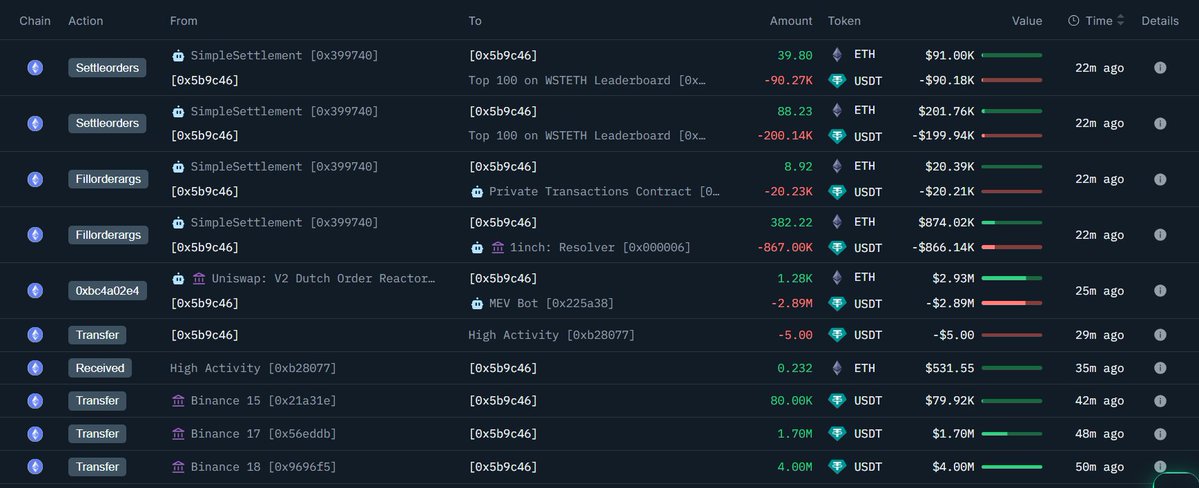Click the Amount column header
1199x488 pixels.
(x=791, y=20)
